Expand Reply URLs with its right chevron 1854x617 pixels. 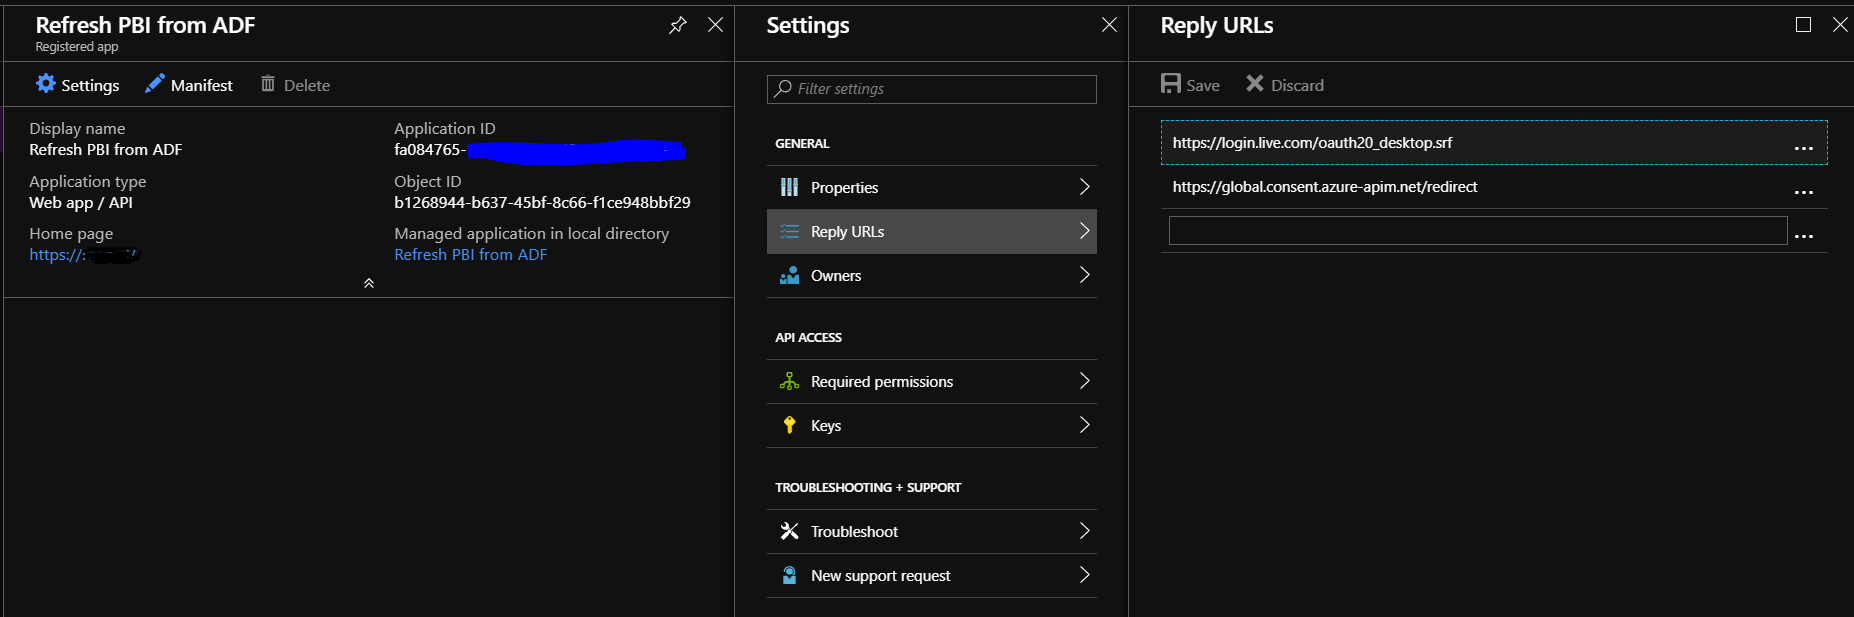pyautogui.click(x=1084, y=231)
